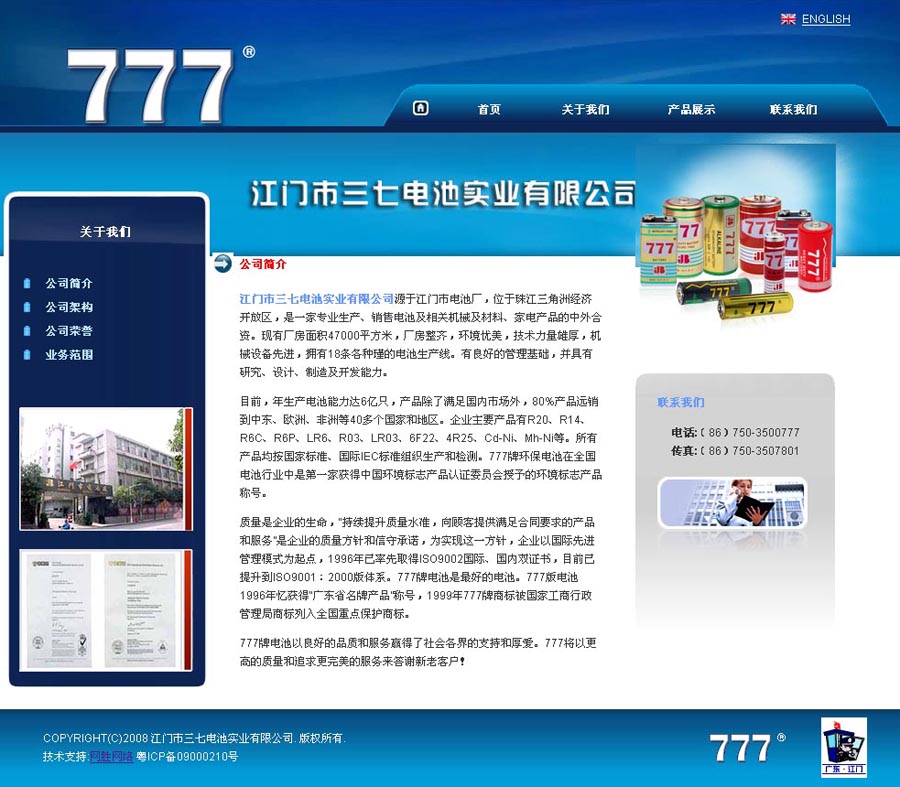Click bullet icon next to 公司简介

(x=26, y=283)
